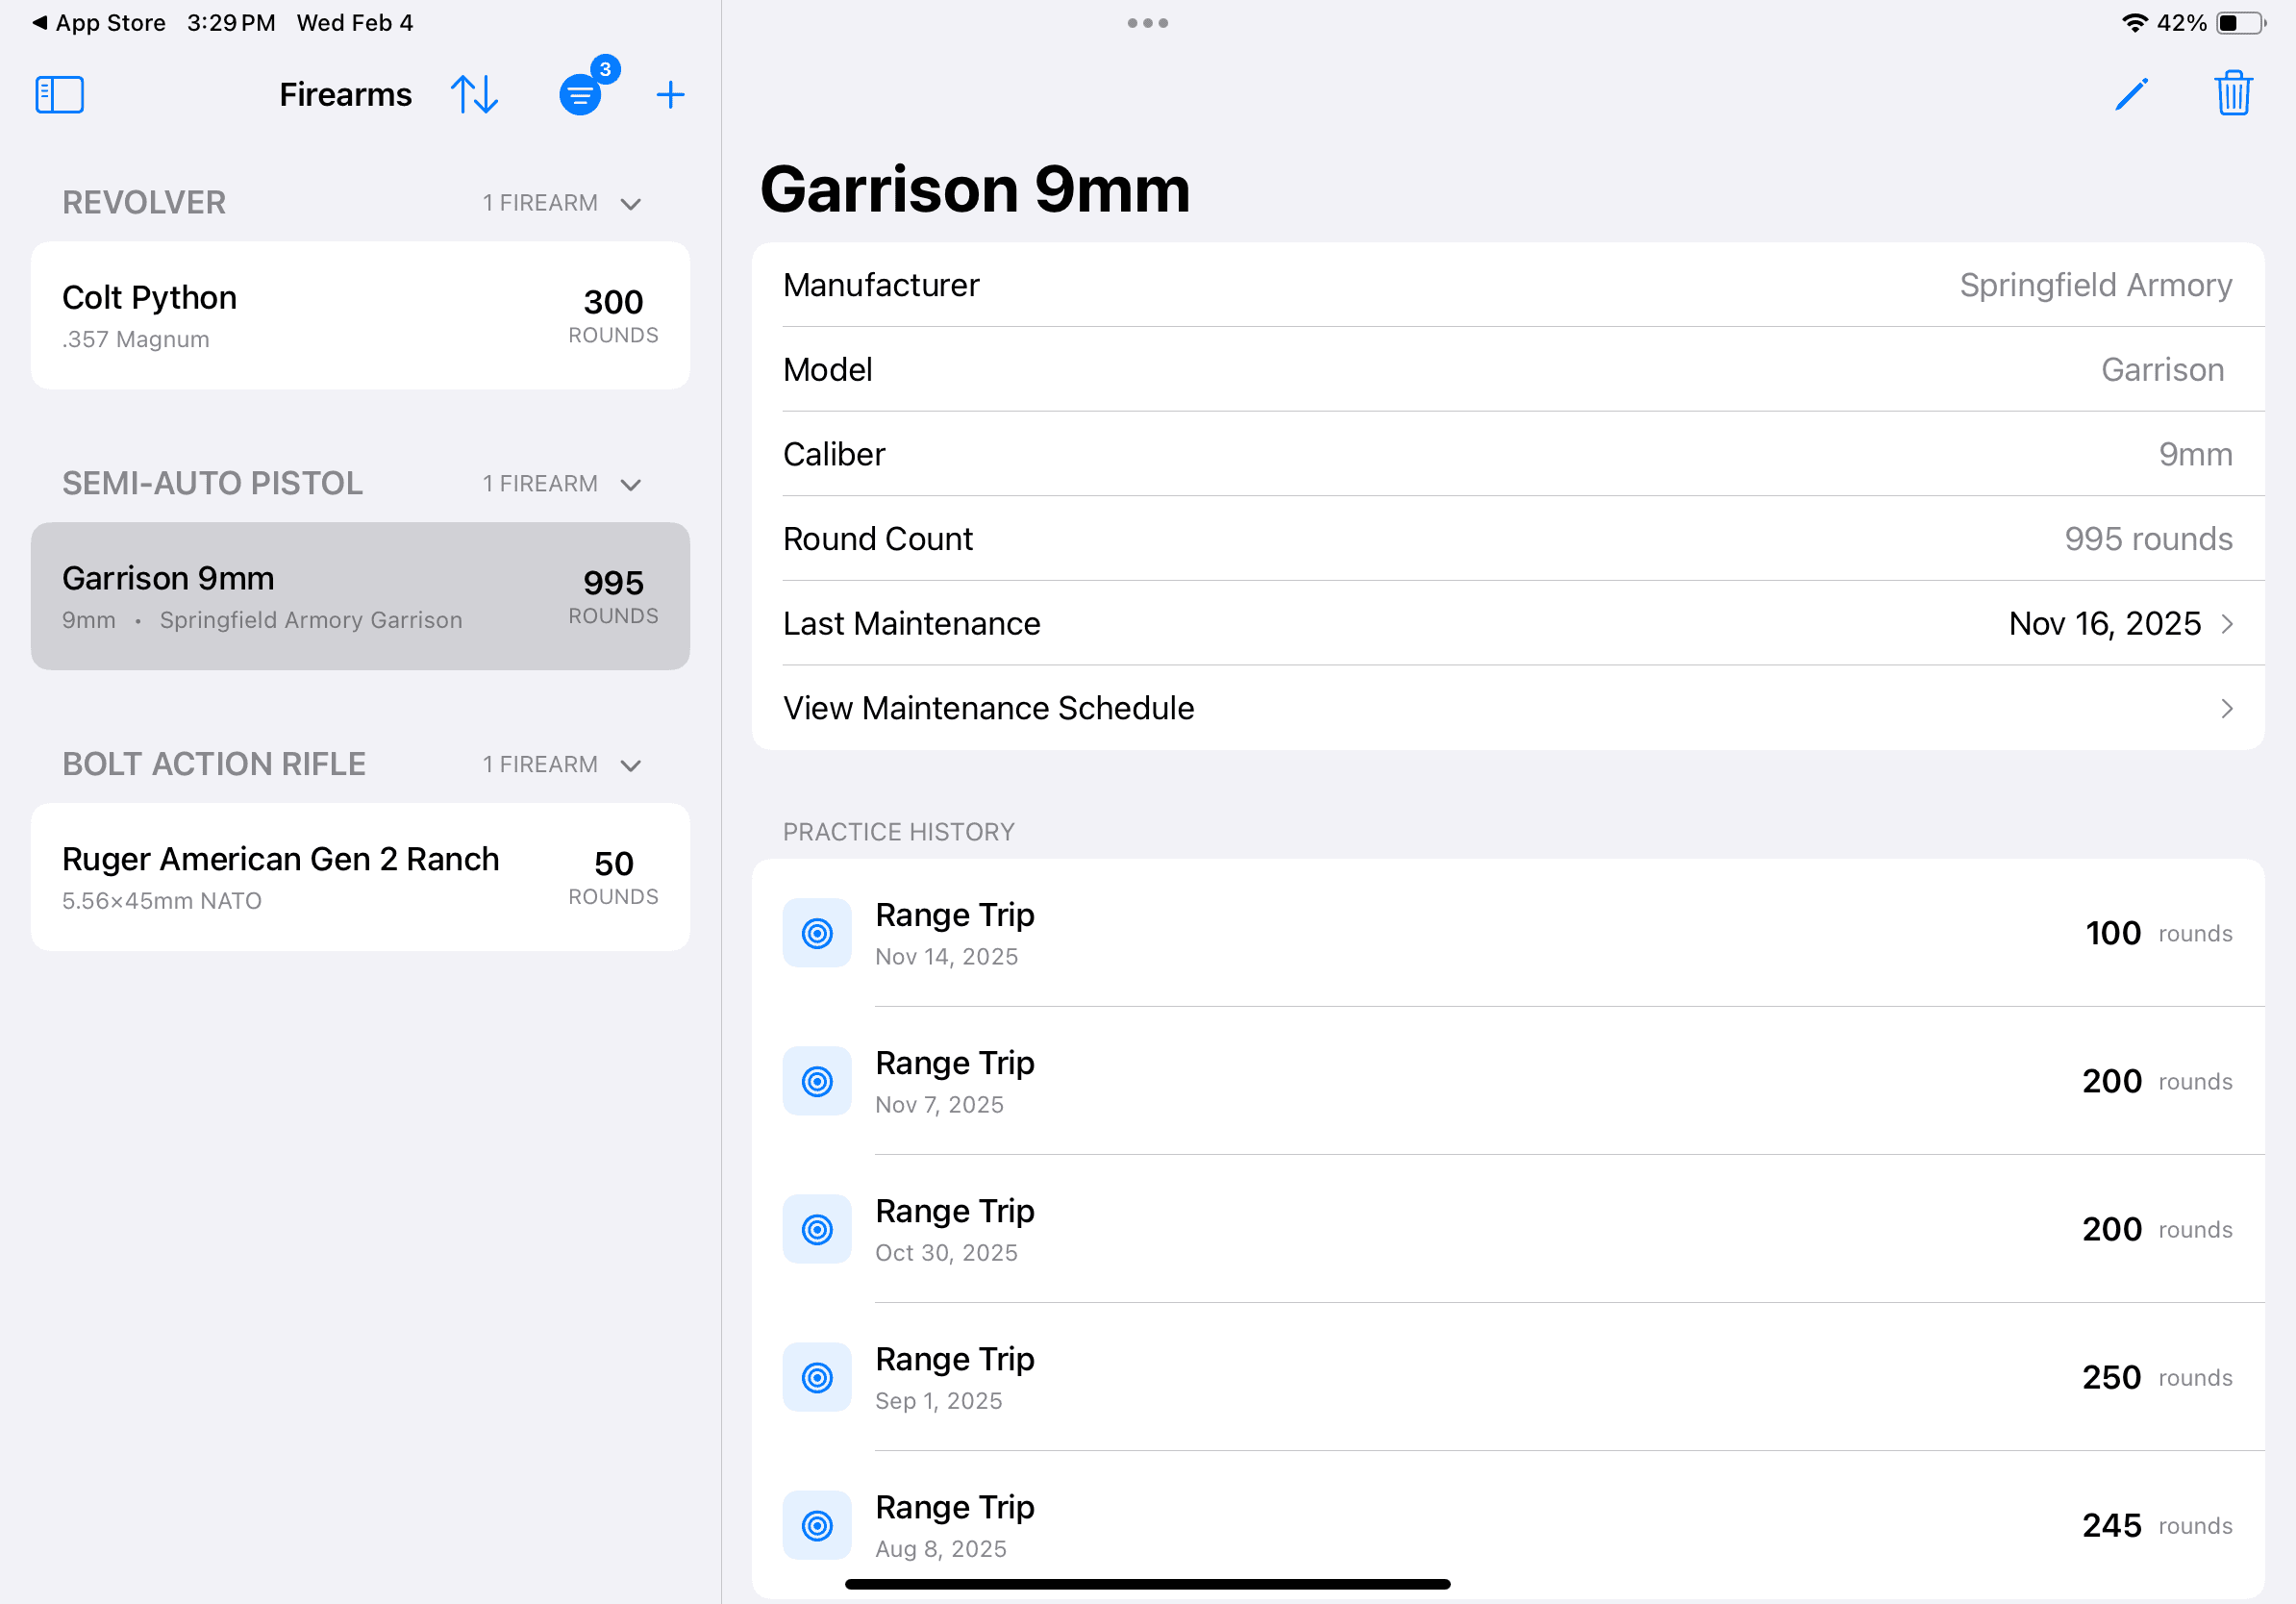The image size is (2296, 1604).
Task: Add a new firearm using the plus icon
Action: [x=670, y=94]
